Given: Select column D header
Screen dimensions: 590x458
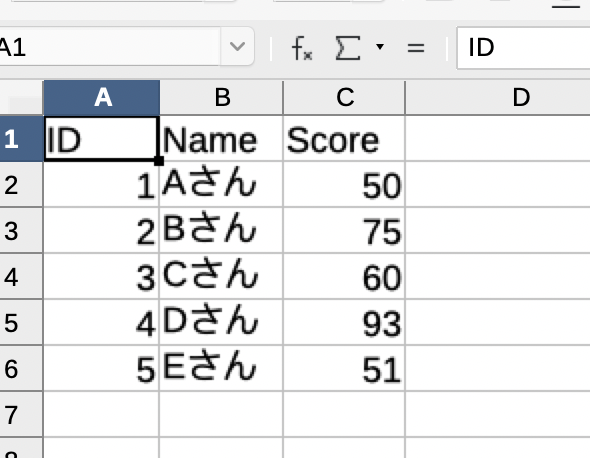Looking at the screenshot, I should click(x=498, y=97).
